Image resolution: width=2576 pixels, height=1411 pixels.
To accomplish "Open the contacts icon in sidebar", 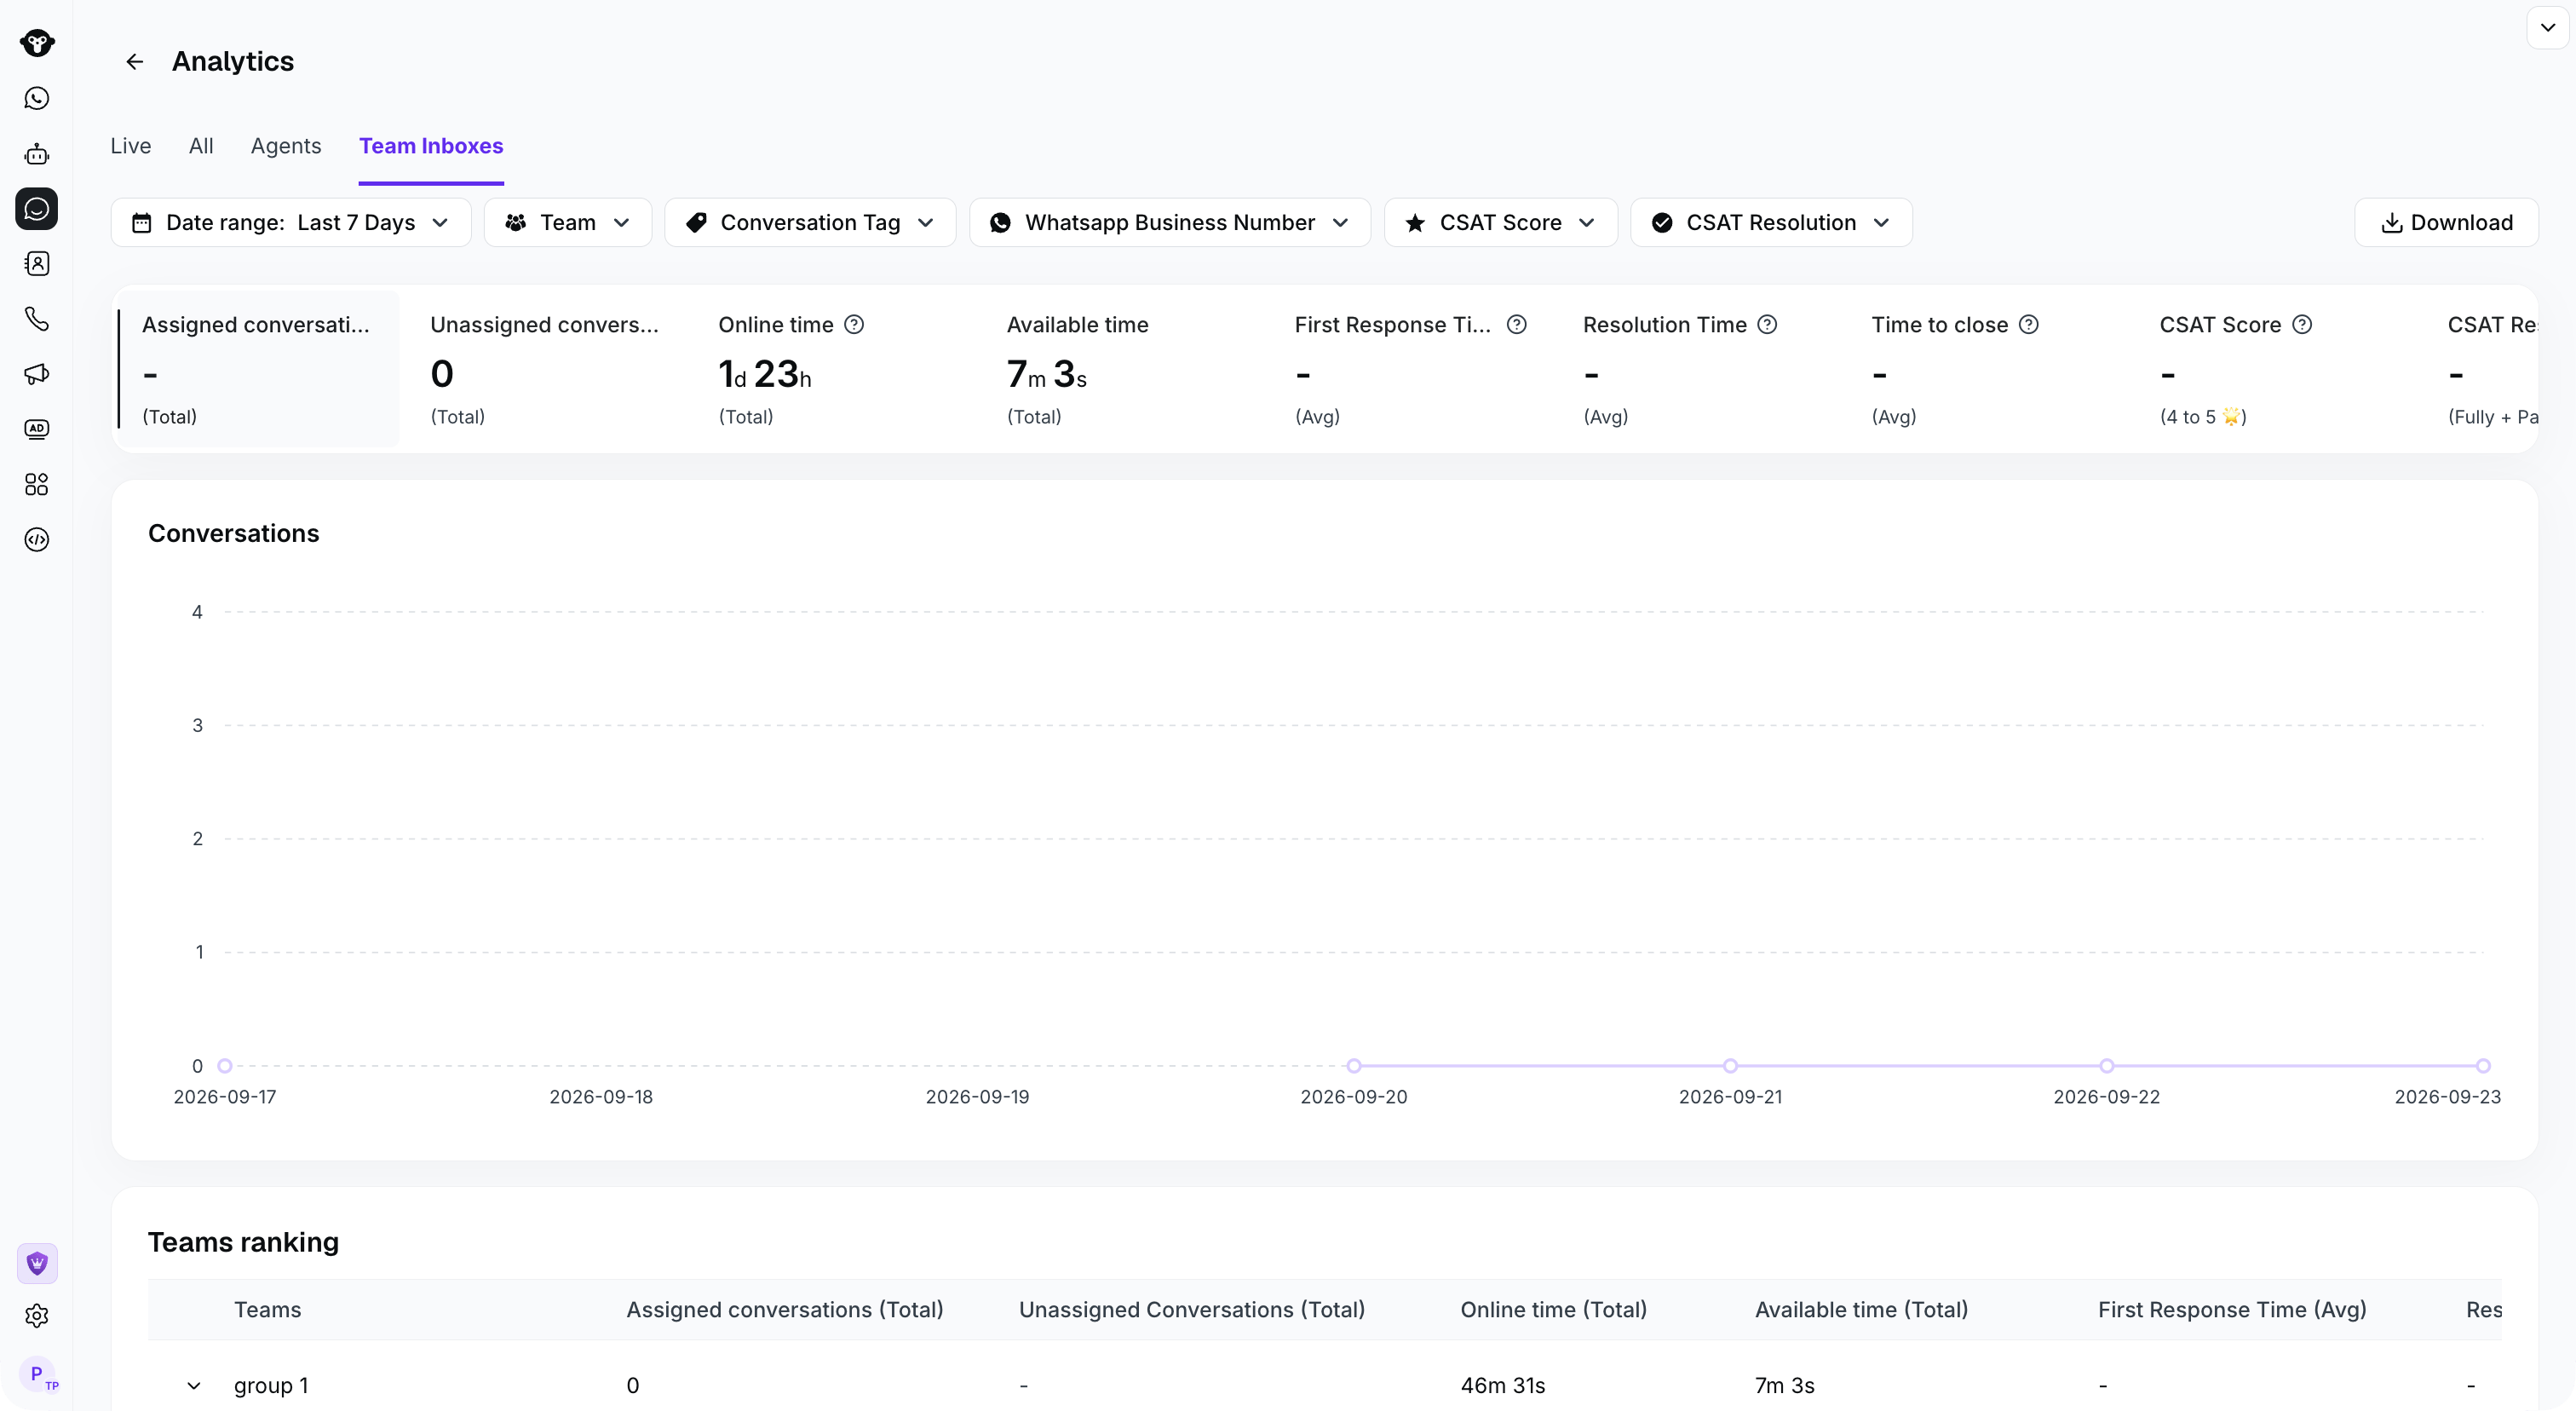I will pyautogui.click(x=37, y=264).
